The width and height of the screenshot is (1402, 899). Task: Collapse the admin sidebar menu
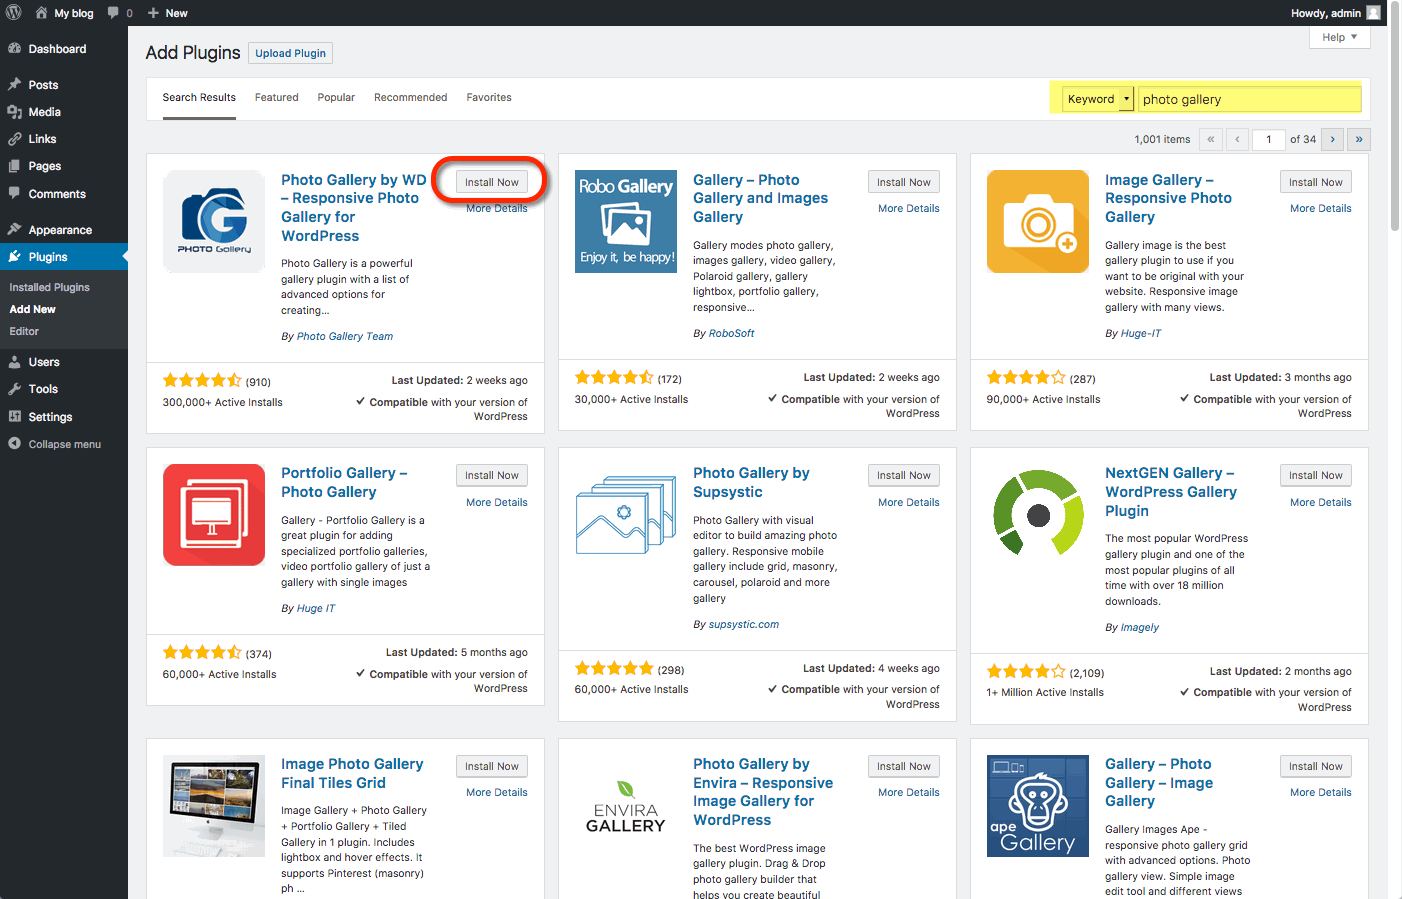click(64, 444)
